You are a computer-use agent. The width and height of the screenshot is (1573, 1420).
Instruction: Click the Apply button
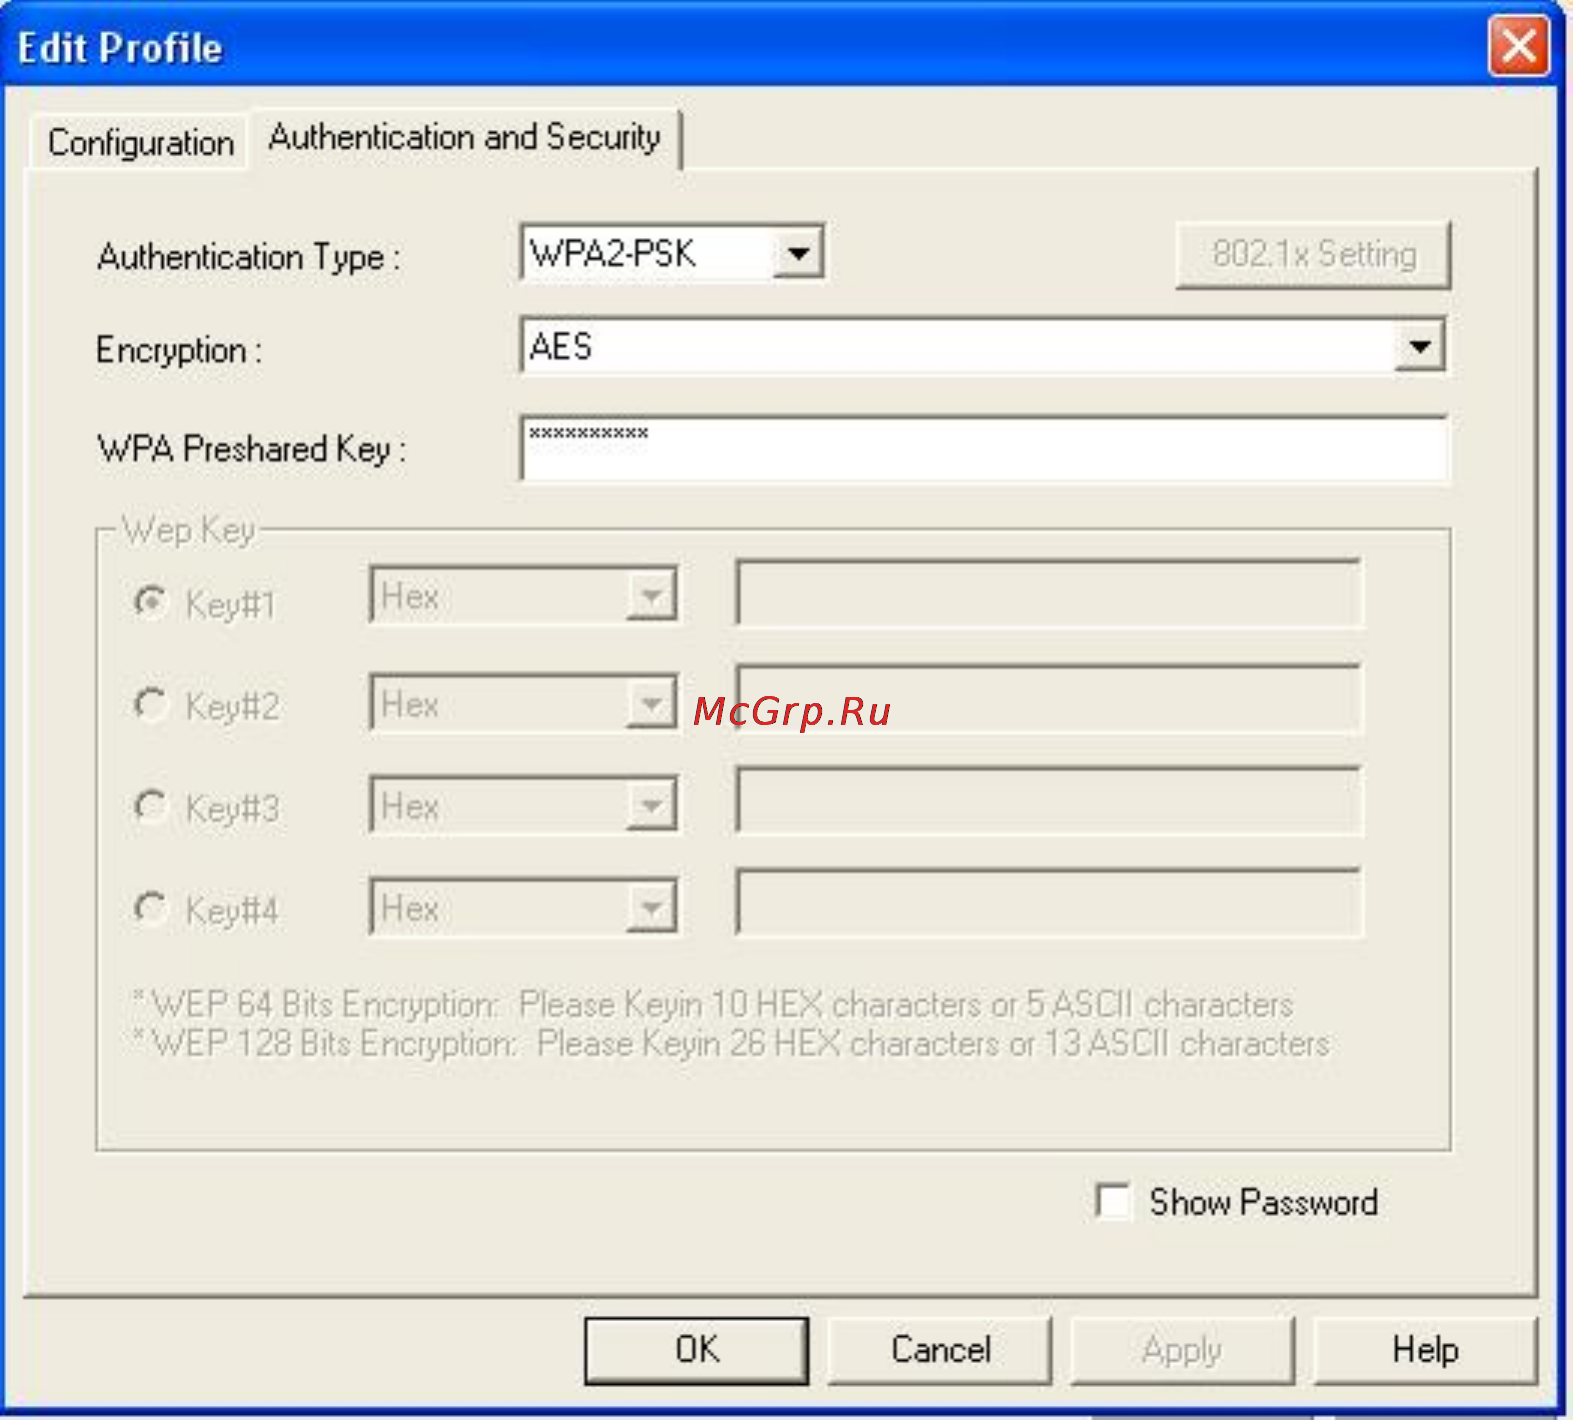1182,1350
